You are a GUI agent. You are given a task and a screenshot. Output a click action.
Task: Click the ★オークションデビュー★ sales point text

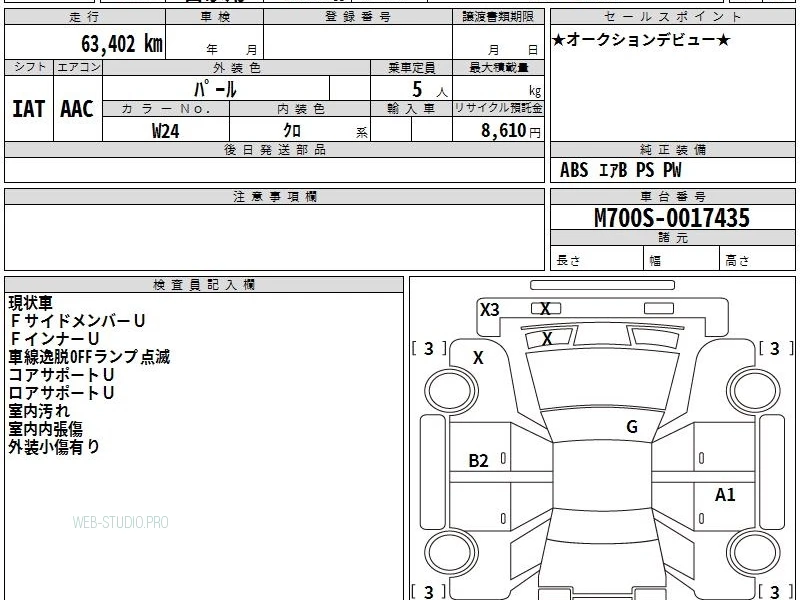[x=641, y=40]
